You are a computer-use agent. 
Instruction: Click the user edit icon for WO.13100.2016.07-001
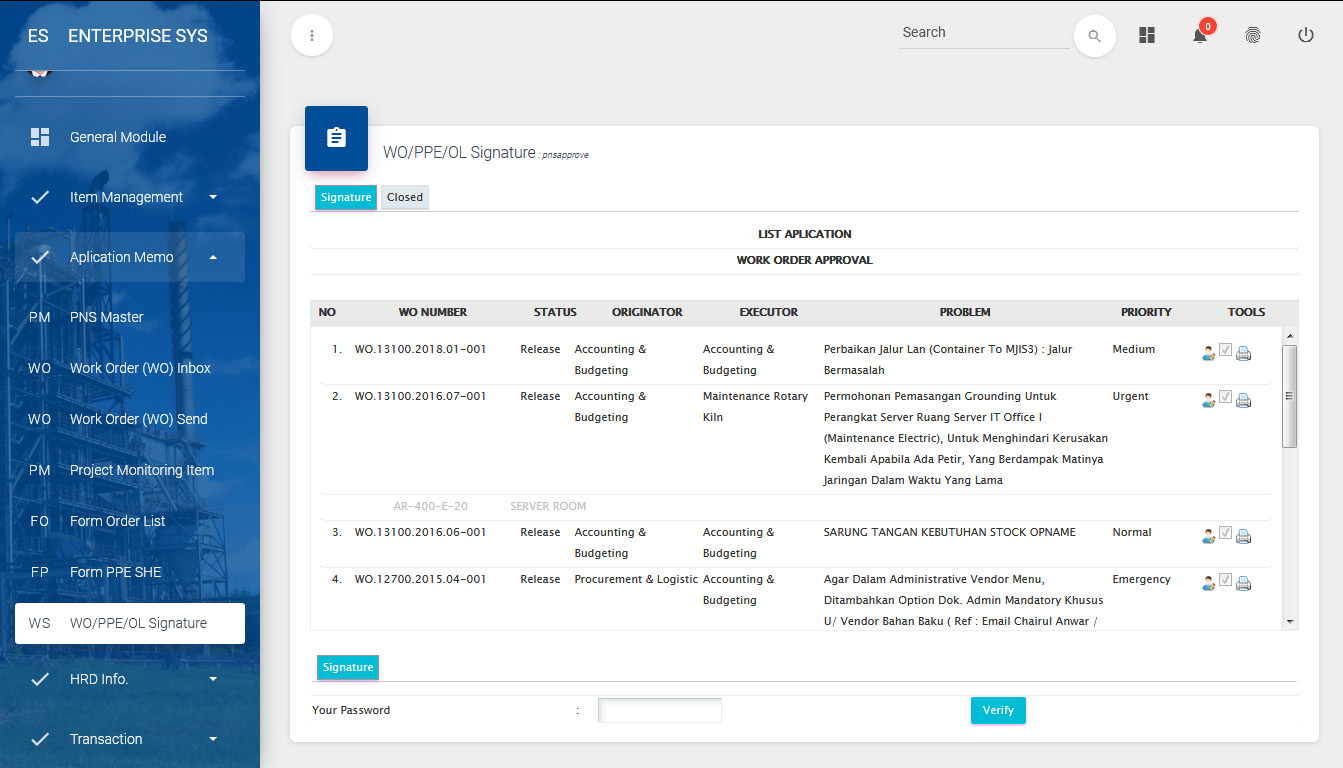(1208, 400)
